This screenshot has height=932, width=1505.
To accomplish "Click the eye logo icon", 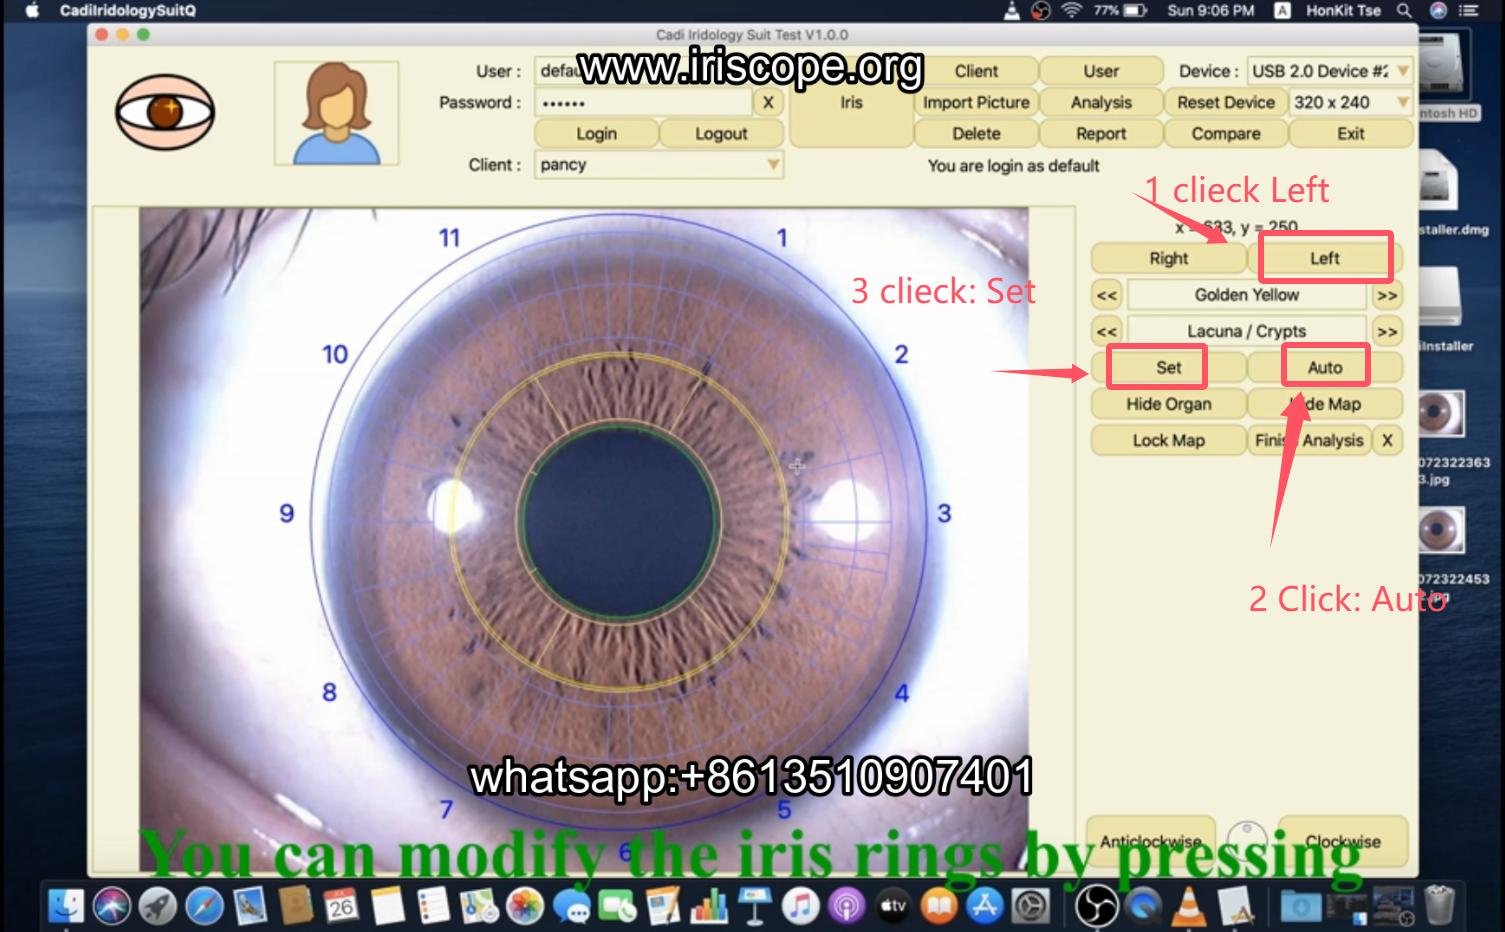I will click(x=165, y=112).
